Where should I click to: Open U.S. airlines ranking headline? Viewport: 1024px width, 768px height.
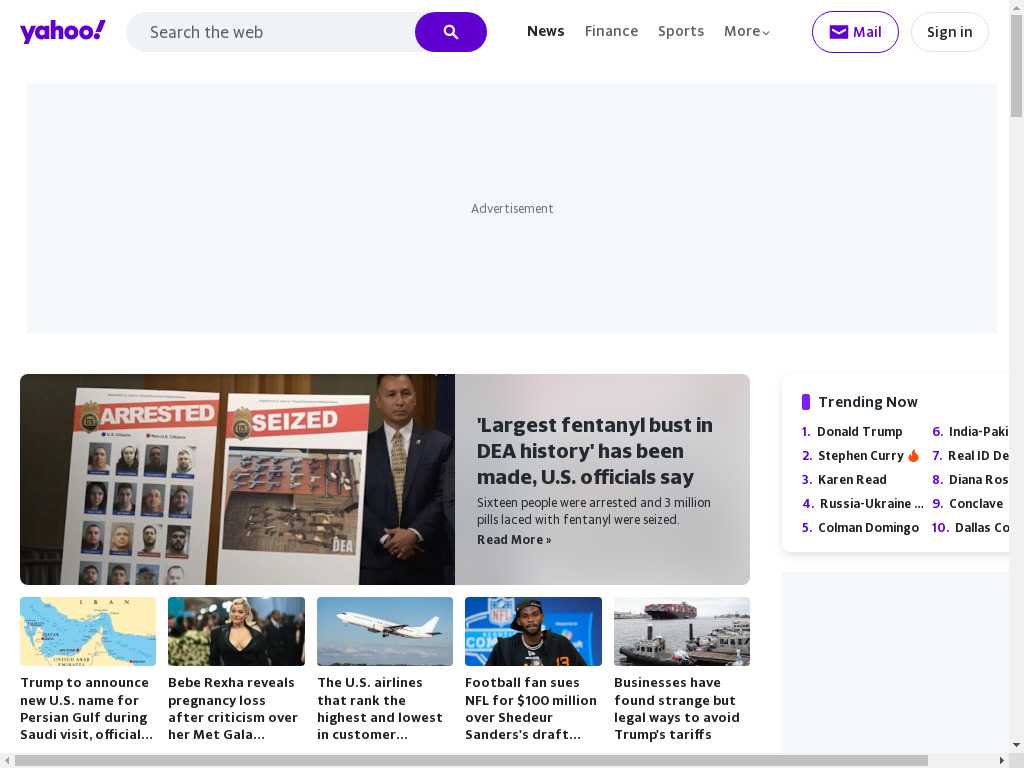coord(380,709)
